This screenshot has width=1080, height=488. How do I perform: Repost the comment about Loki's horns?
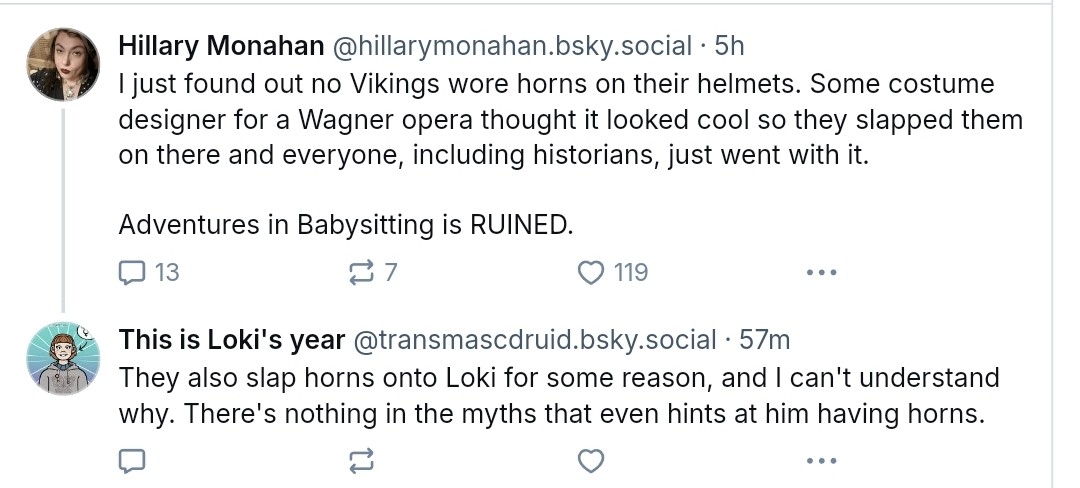[361, 460]
